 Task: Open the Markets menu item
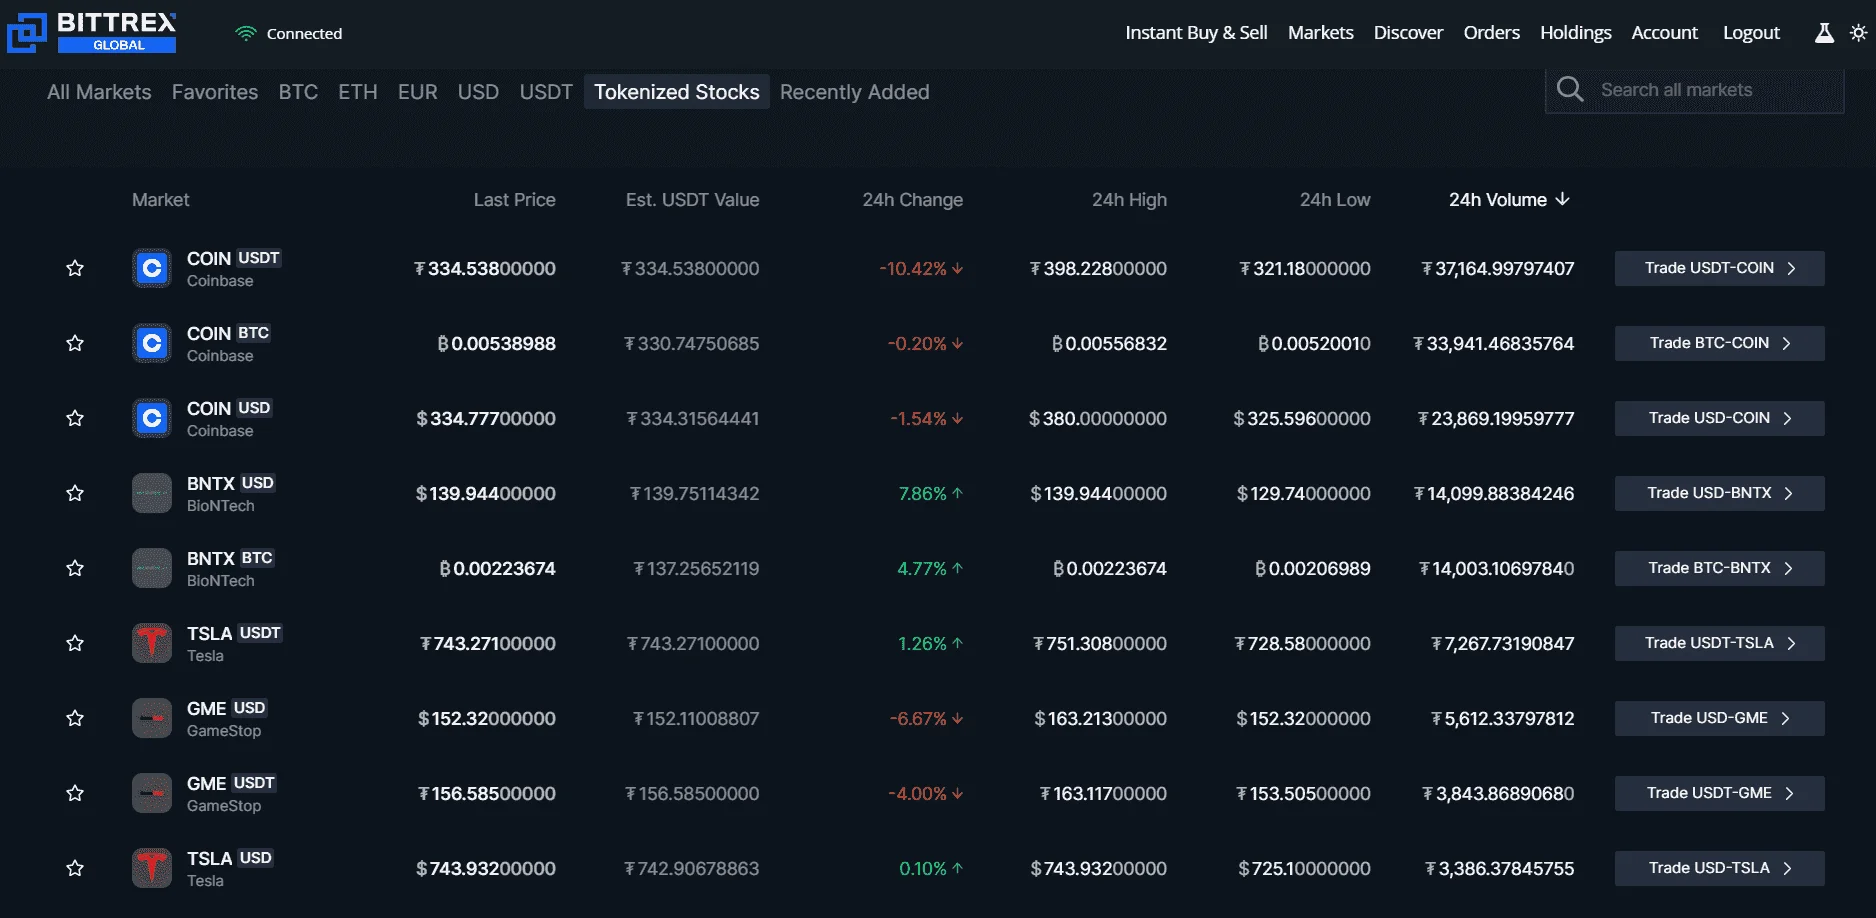pyautogui.click(x=1320, y=33)
